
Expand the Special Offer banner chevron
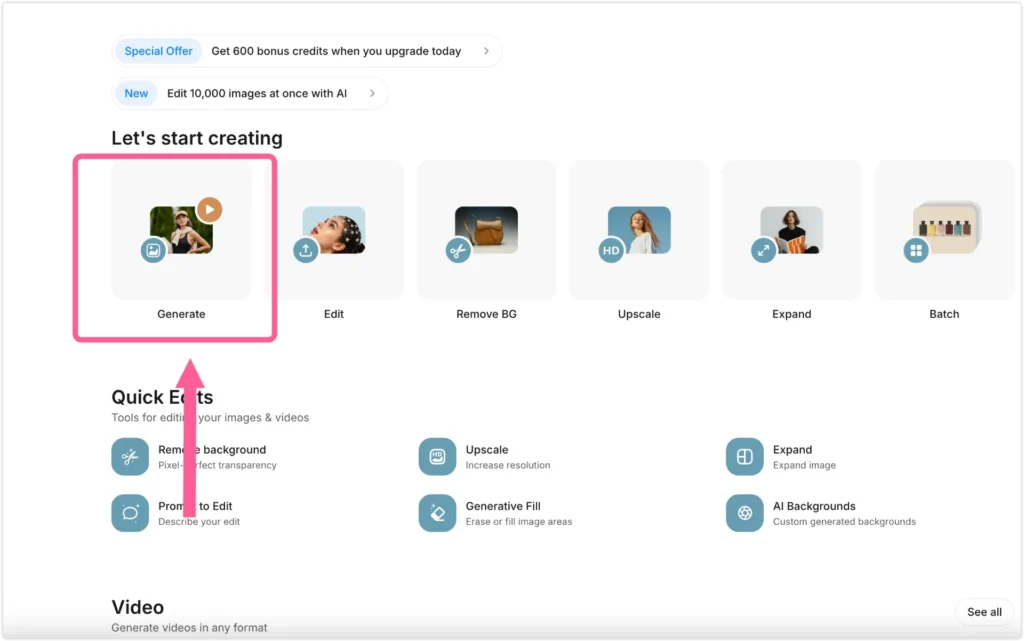click(x=487, y=51)
